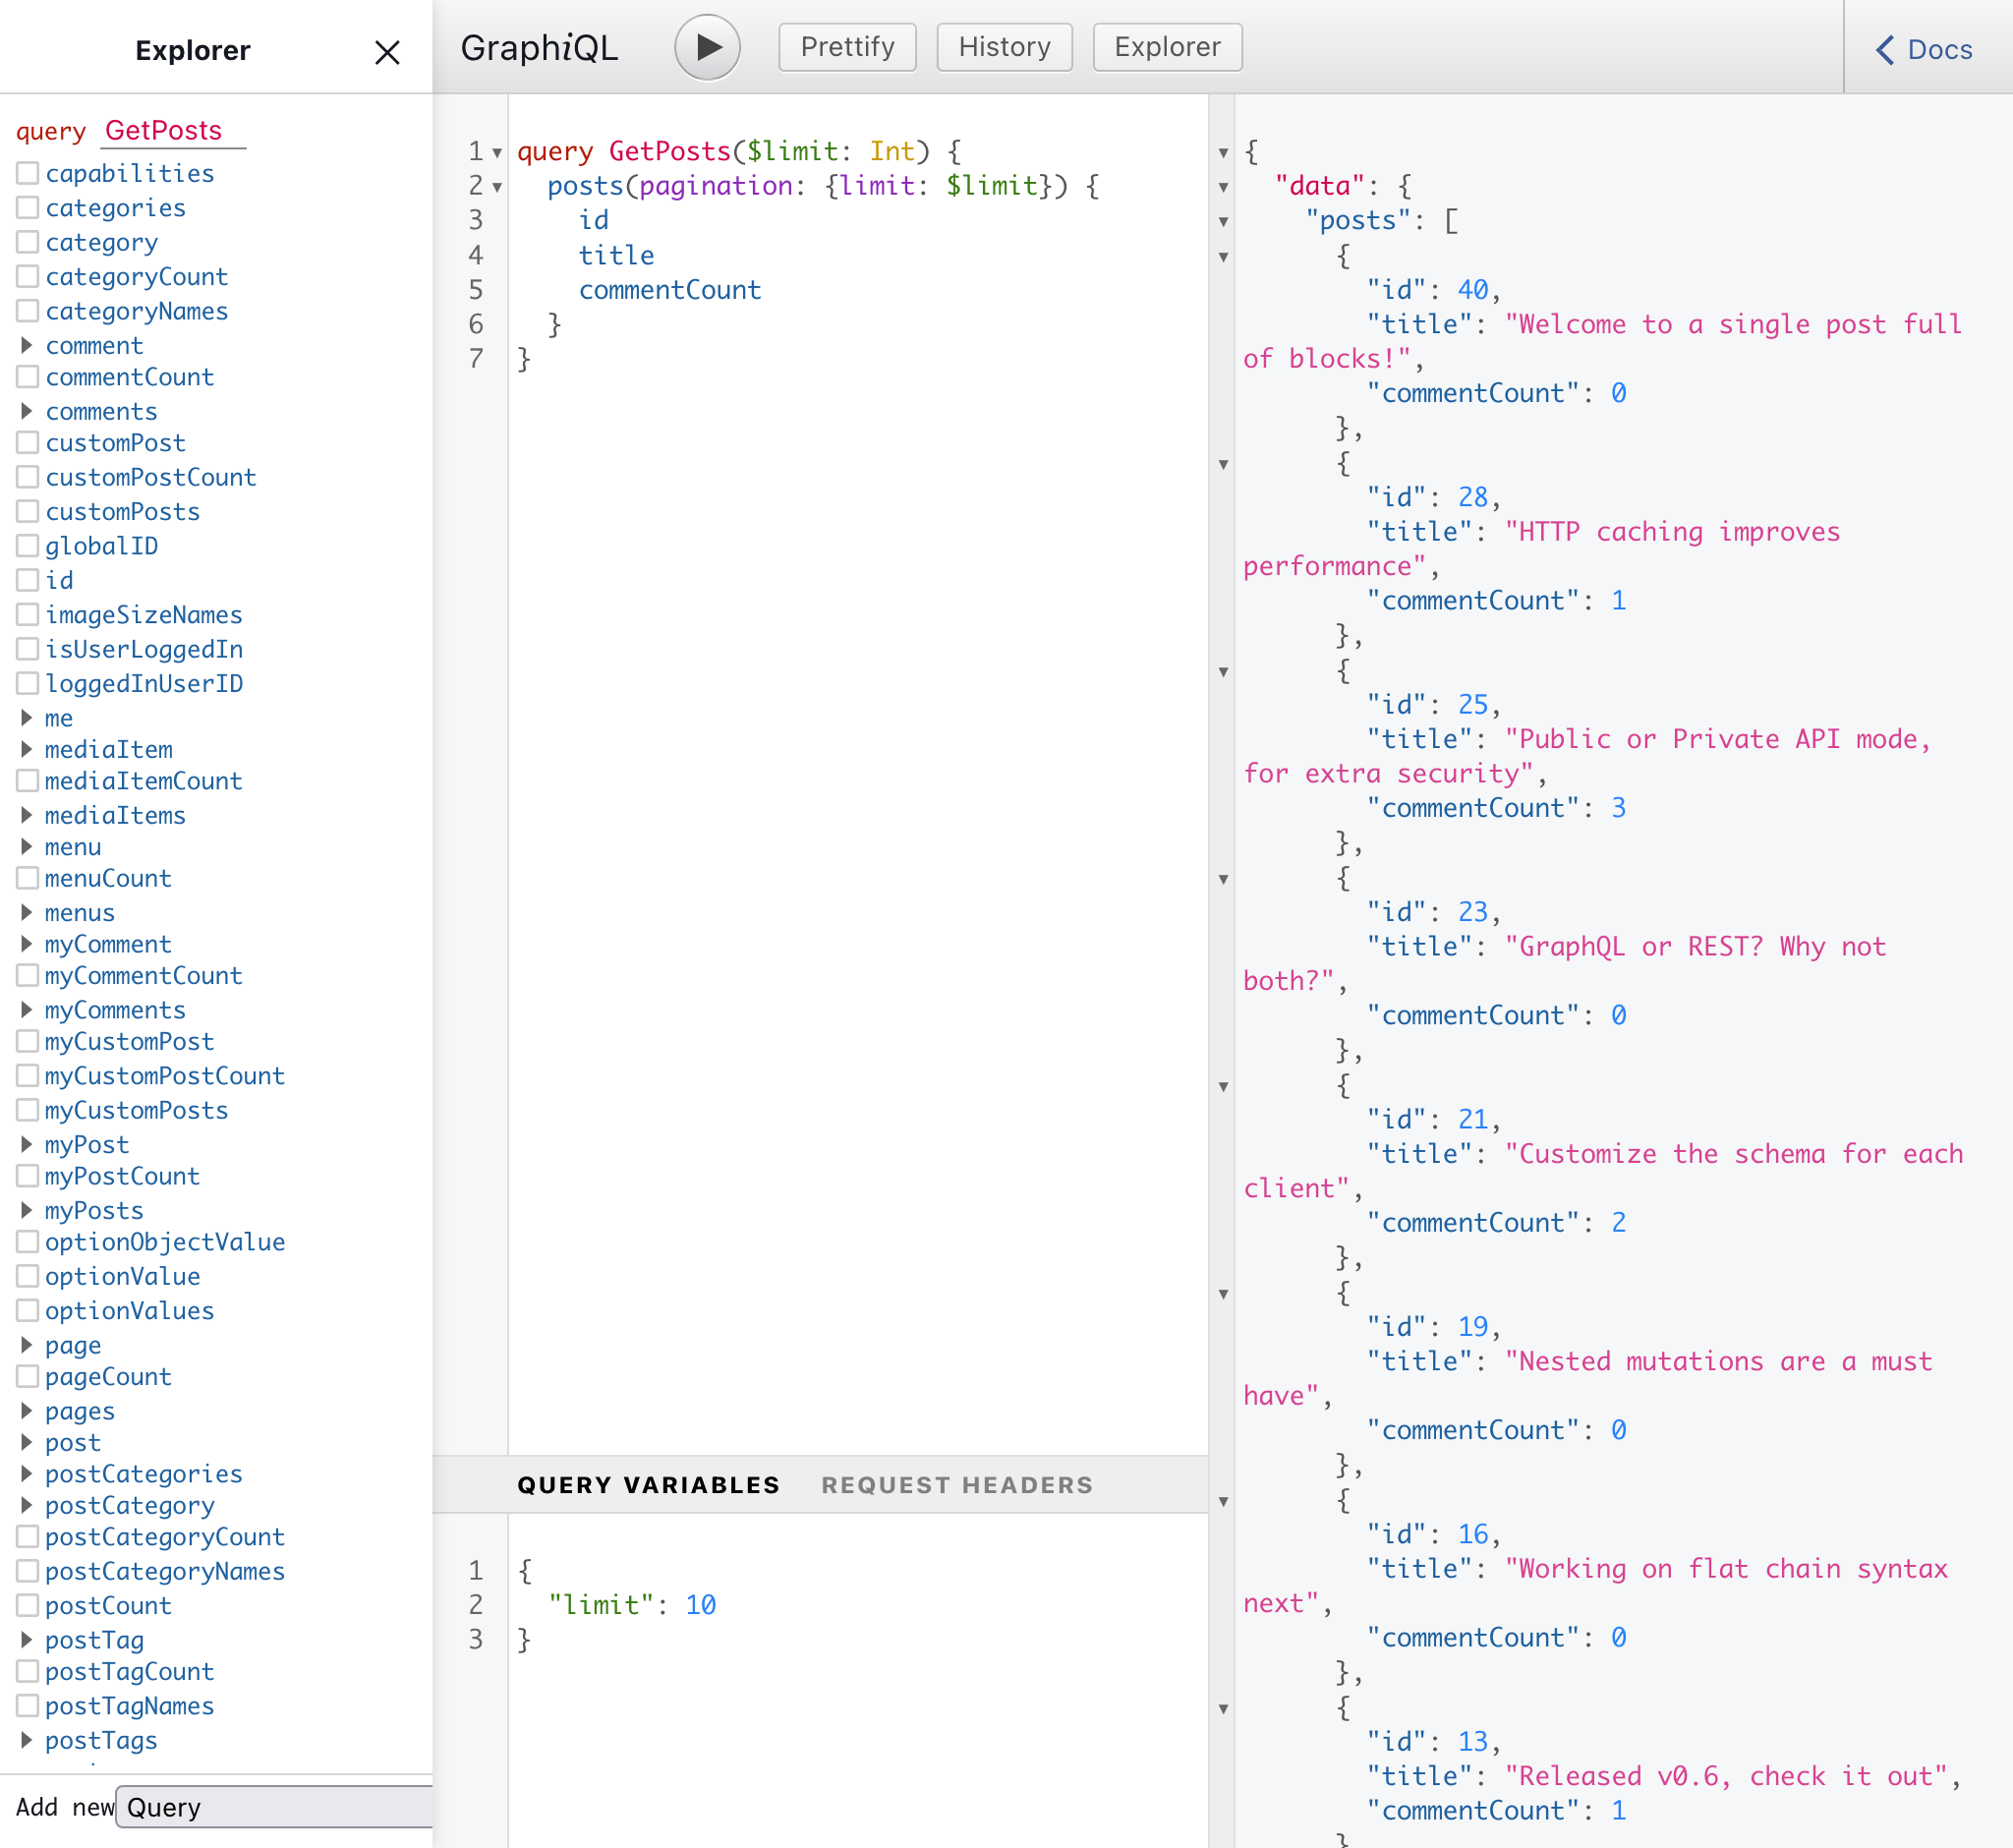Viewport: 2013px width, 1848px height.
Task: Fold the "data" object in results pane
Action: pos(1223,187)
